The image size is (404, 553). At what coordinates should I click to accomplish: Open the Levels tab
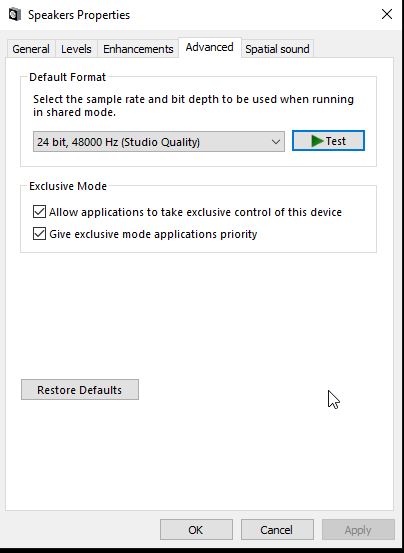point(76,49)
